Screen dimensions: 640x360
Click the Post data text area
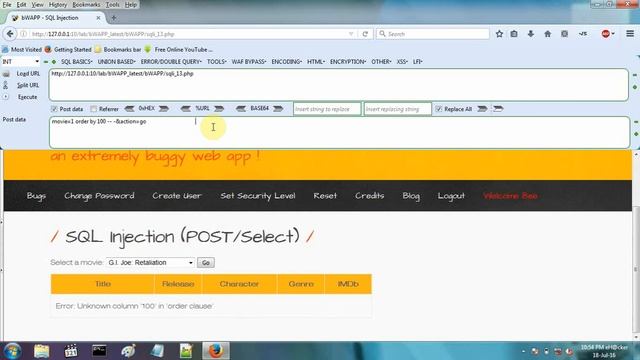340,132
